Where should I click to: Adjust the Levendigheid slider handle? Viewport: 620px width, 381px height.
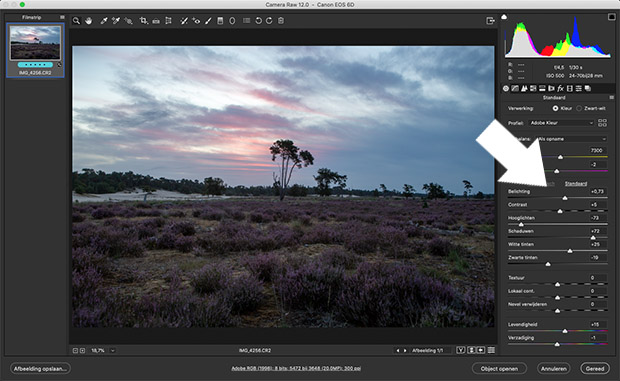pos(565,331)
